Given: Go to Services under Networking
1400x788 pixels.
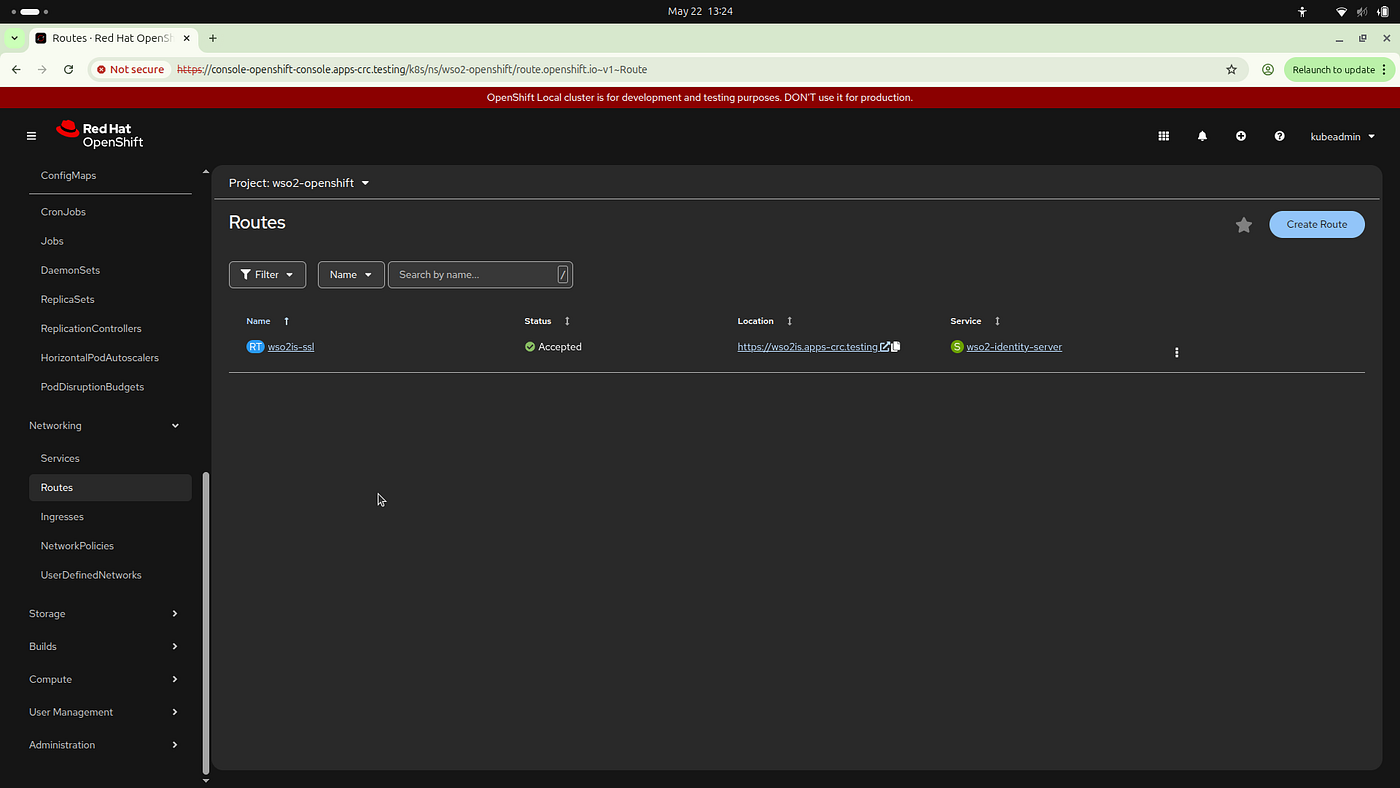Looking at the screenshot, I should click(60, 459).
